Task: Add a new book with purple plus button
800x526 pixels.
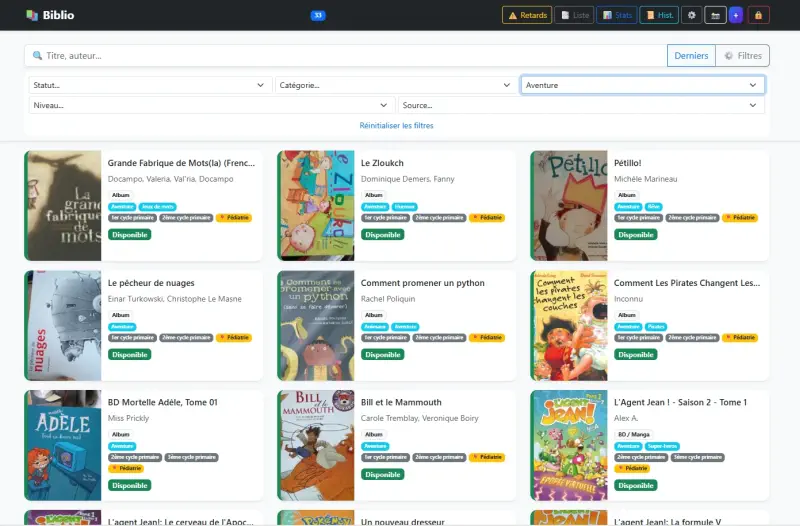Action: point(736,15)
